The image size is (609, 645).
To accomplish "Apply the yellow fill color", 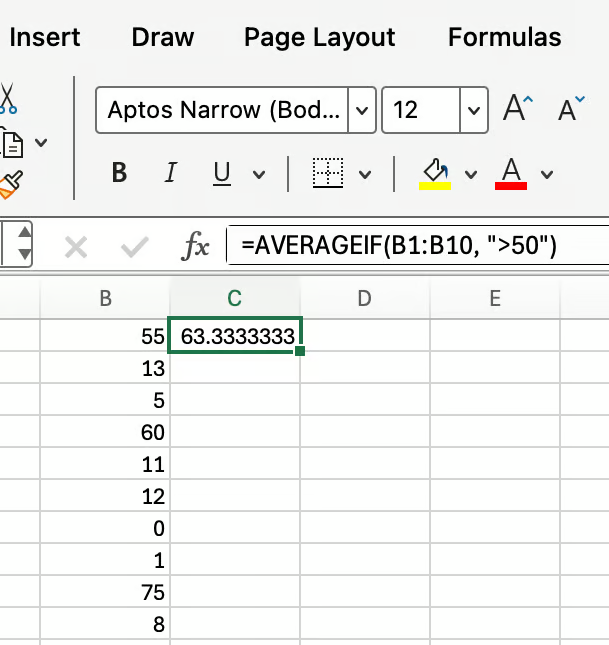I will 435,173.
